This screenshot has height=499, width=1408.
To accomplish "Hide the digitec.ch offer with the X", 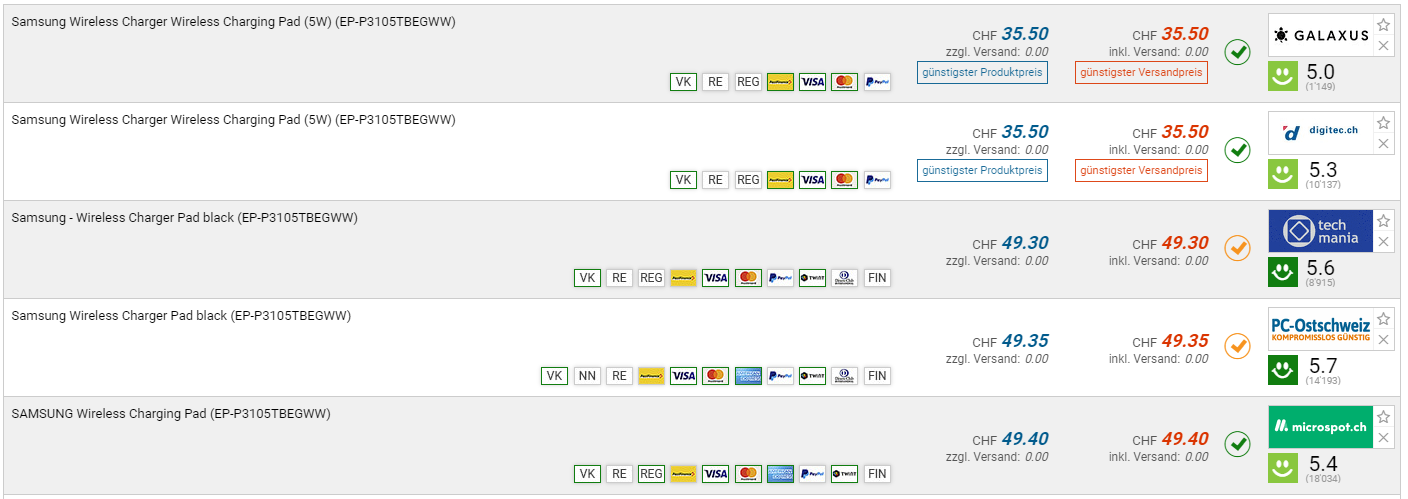I will [x=1383, y=144].
